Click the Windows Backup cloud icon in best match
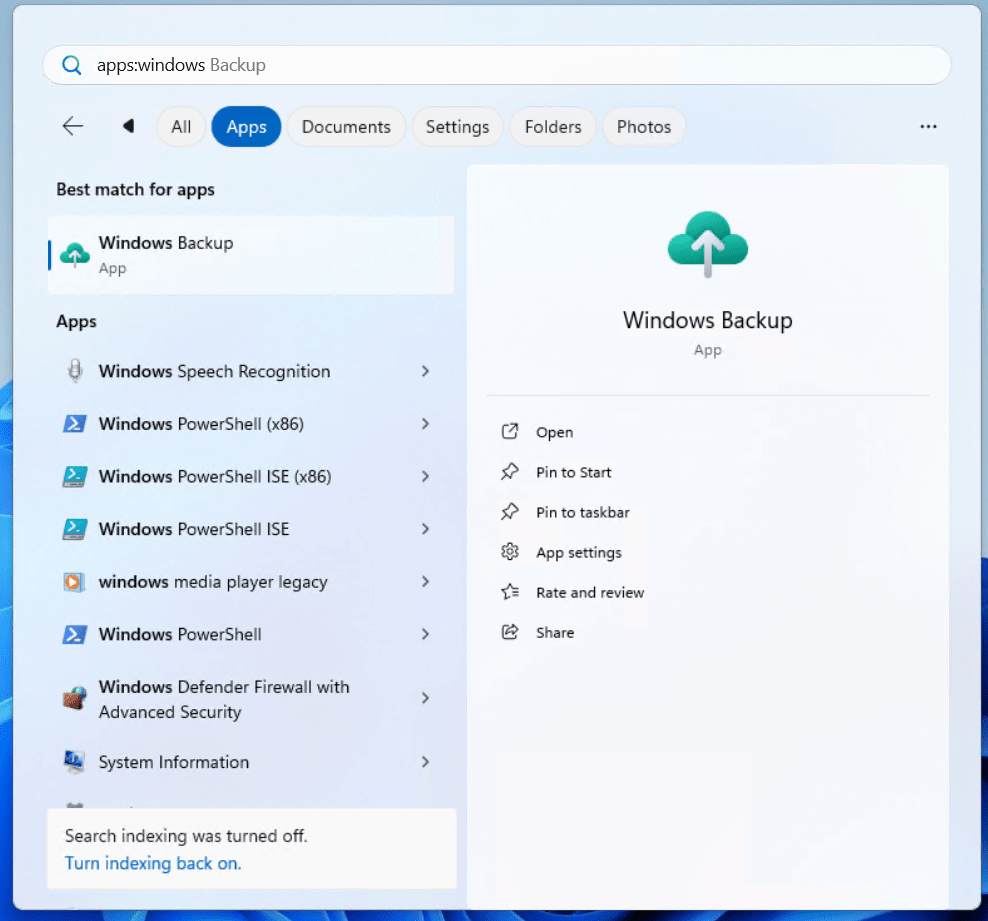988x921 pixels. 75,255
